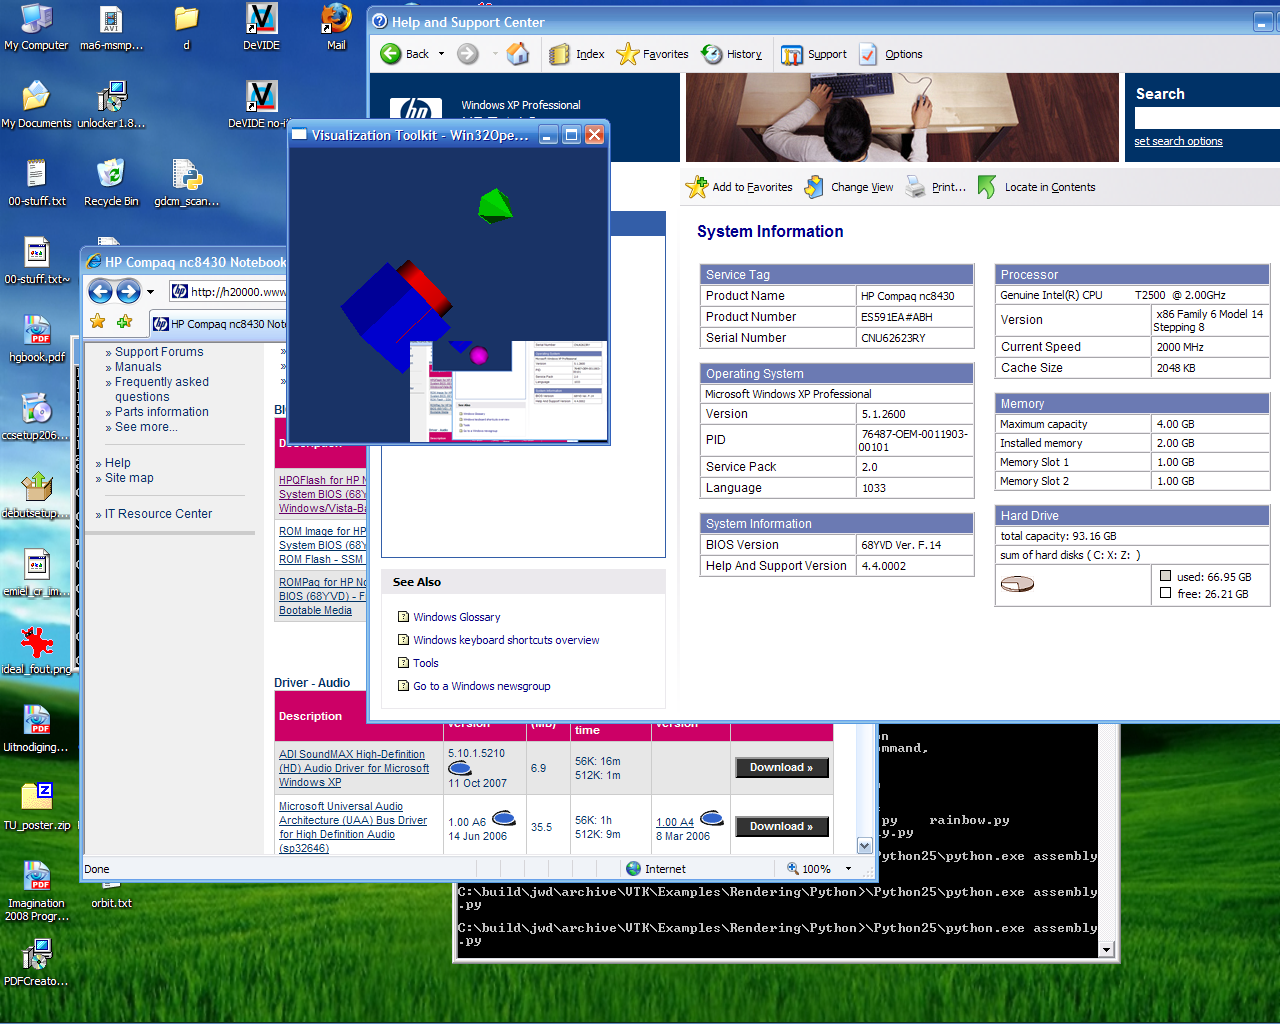Image resolution: width=1280 pixels, height=1024 pixels.
Task: Click Back in Help and Support Center
Action: [x=404, y=54]
